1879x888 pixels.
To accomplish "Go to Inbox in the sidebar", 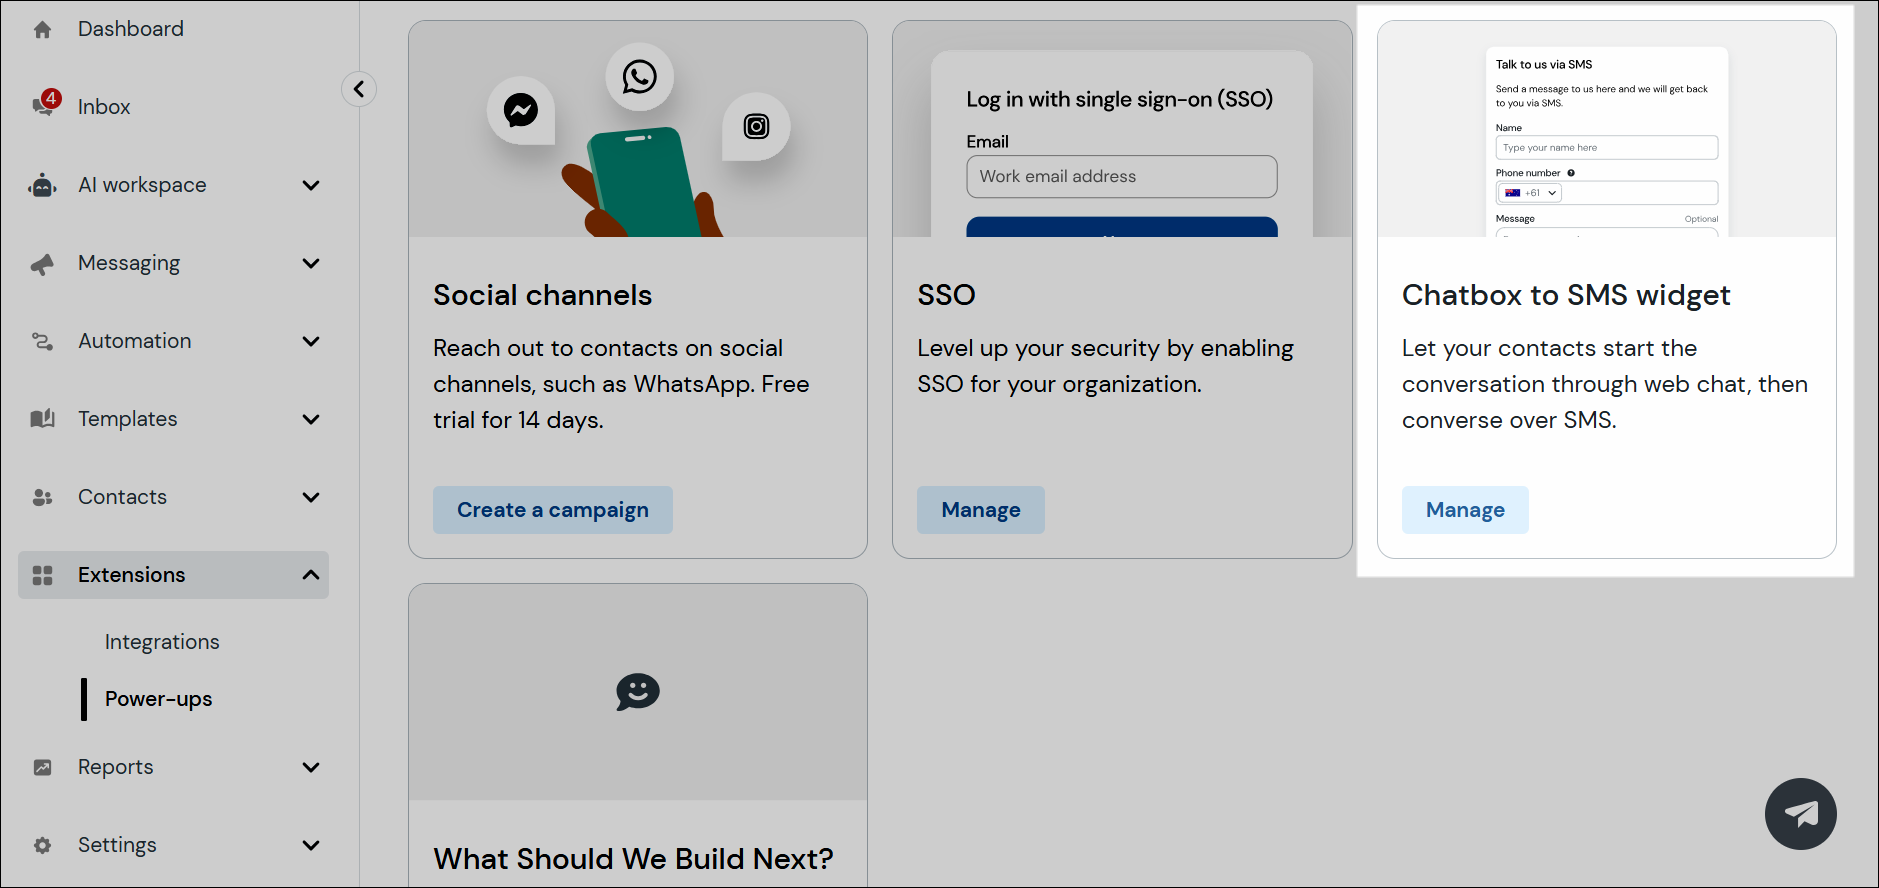I will (x=104, y=107).
